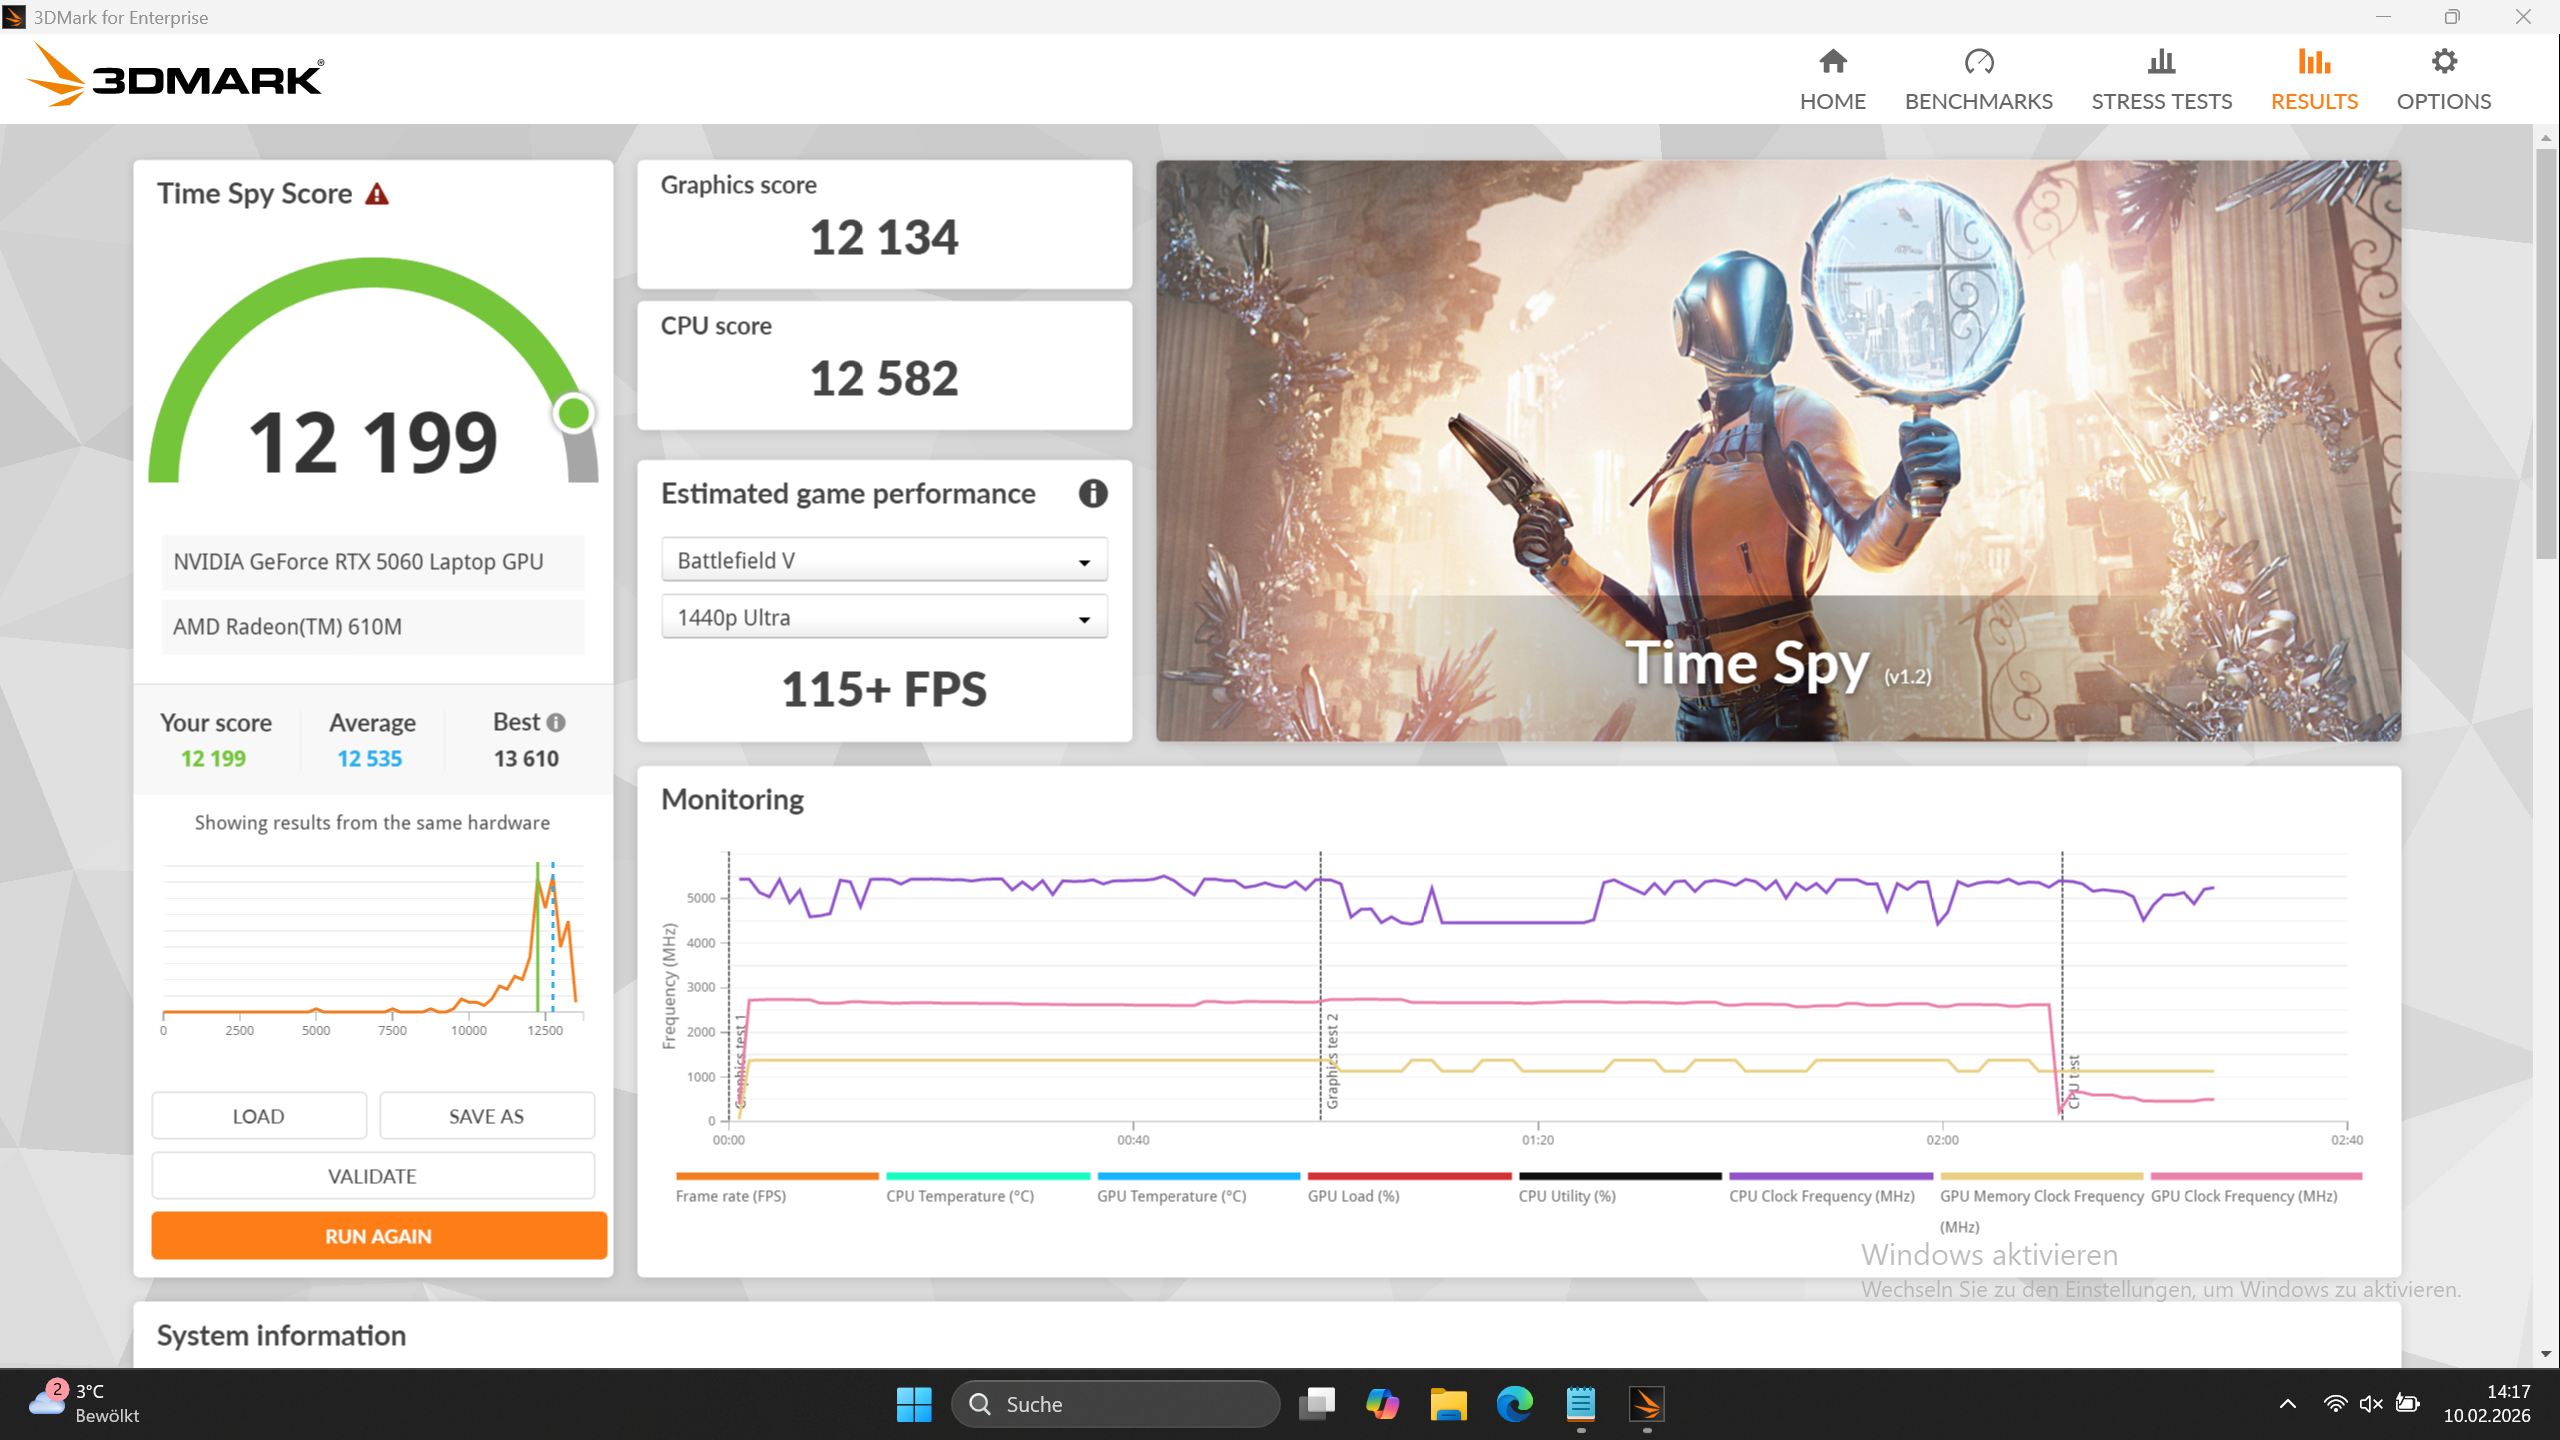Click the Time Spy Score warning icon
Viewport: 2560px width, 1440px height.
pos(376,194)
